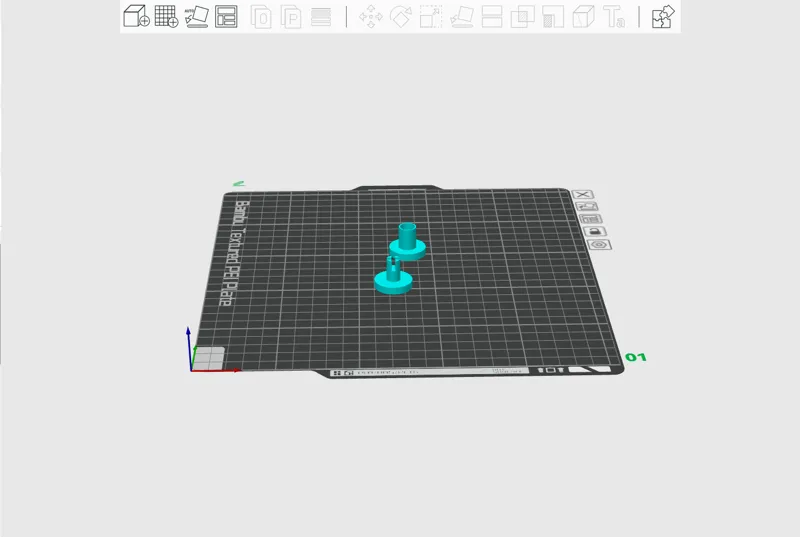Select the Move tool arrows icon
Screen dimensions: 800x537
[x=371, y=17]
